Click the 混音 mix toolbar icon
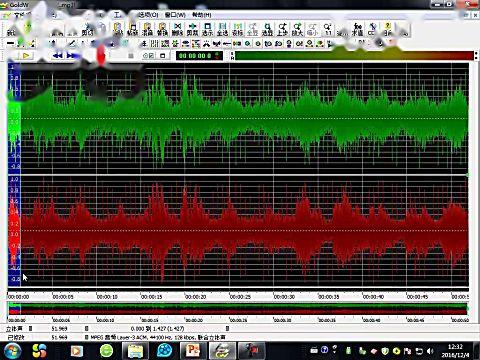The width and height of the screenshot is (480, 360). click(x=147, y=29)
